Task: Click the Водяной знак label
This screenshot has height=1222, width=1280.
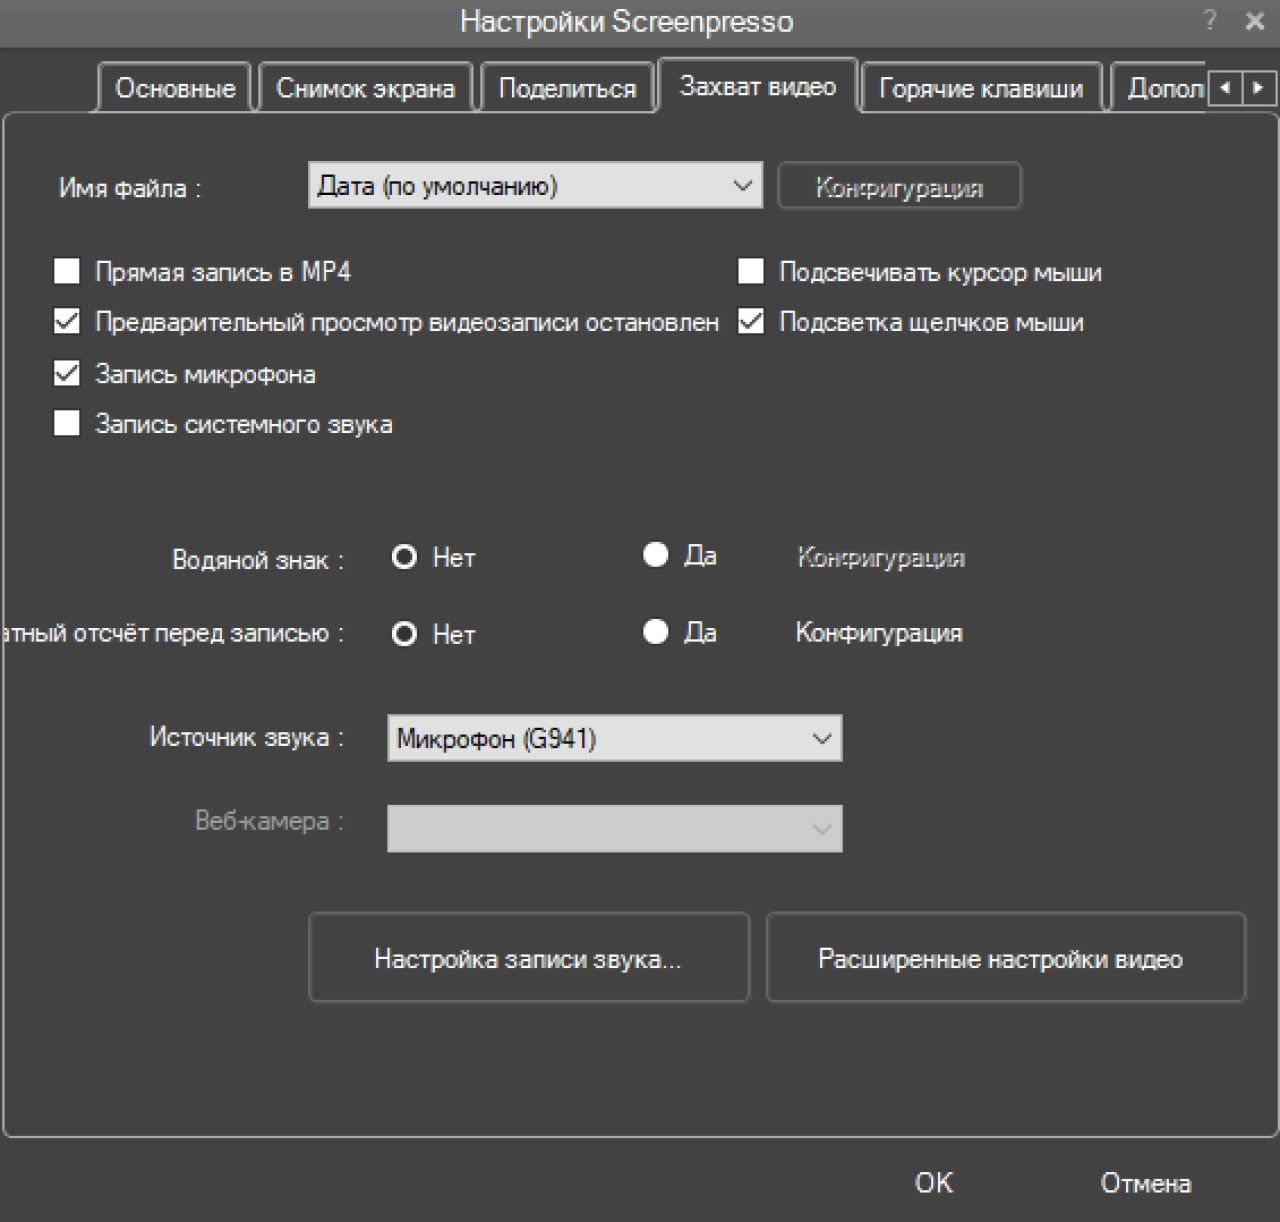Action: (x=258, y=559)
